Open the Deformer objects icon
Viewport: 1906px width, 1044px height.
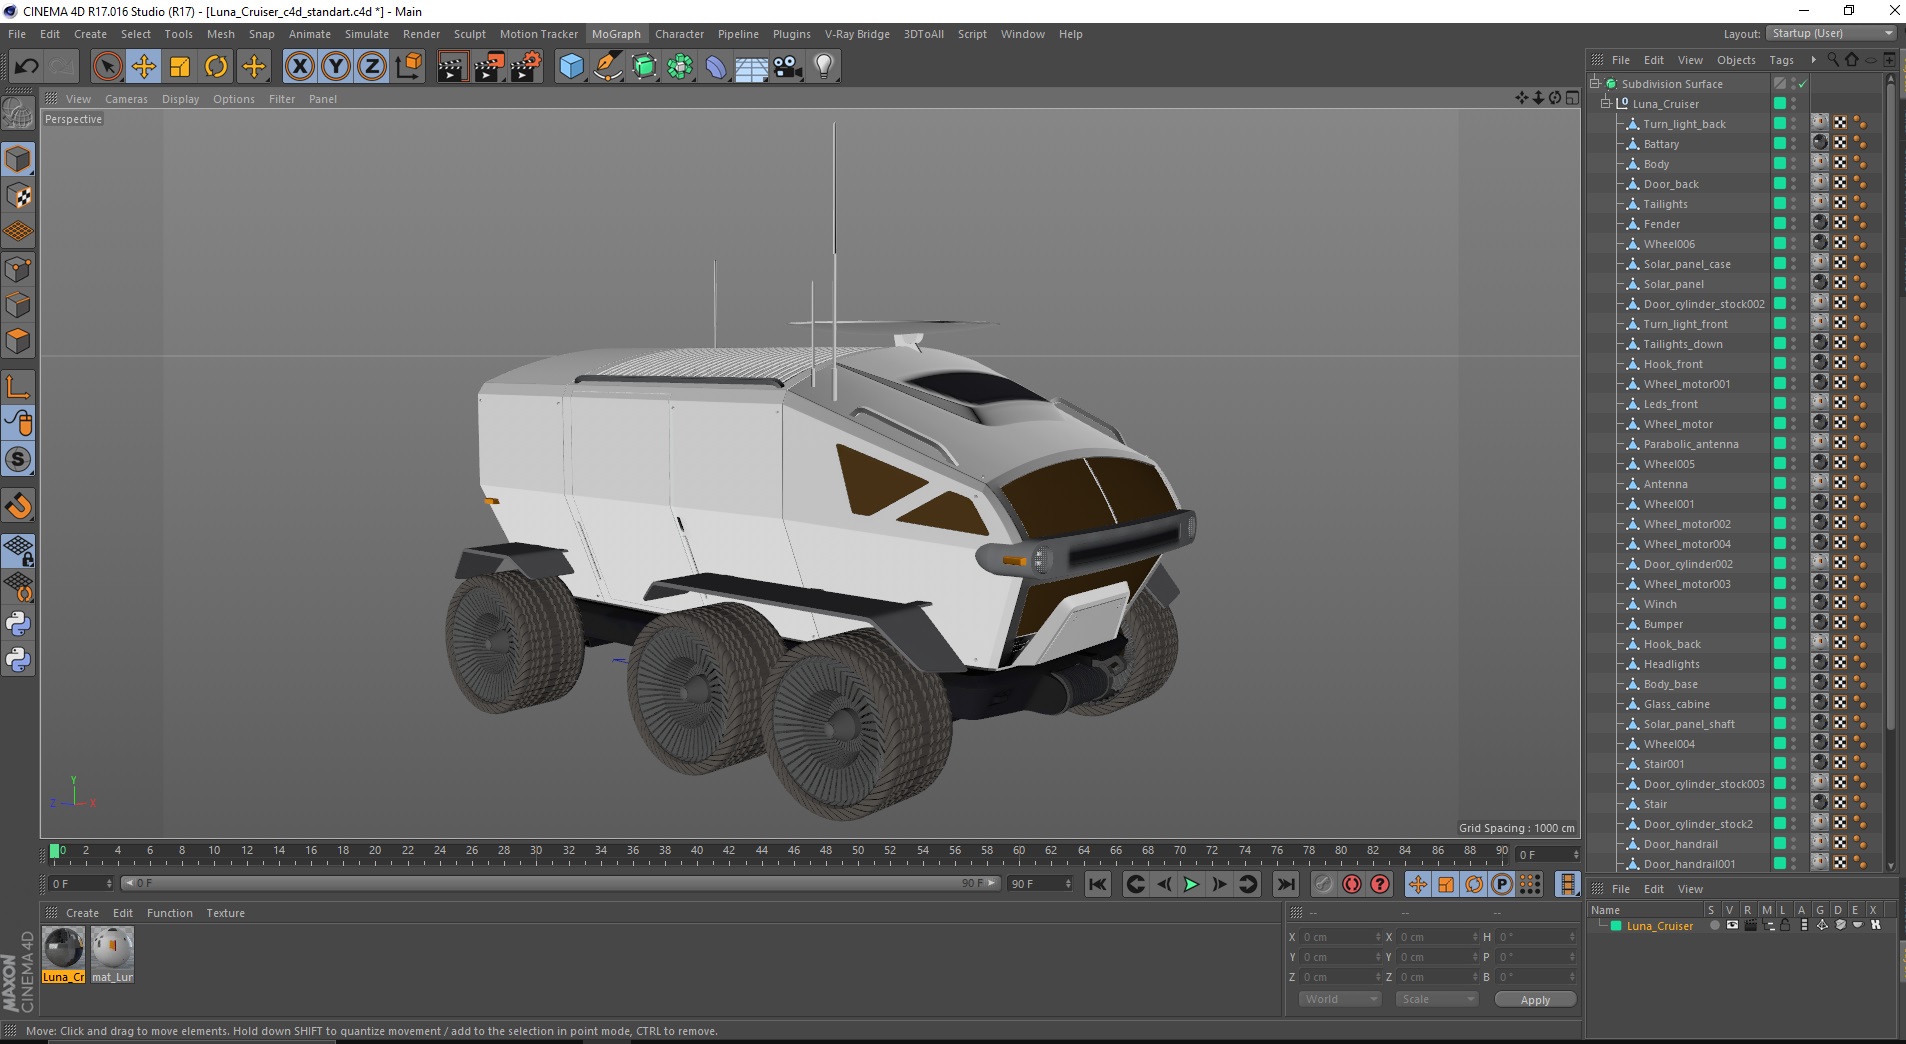click(716, 67)
